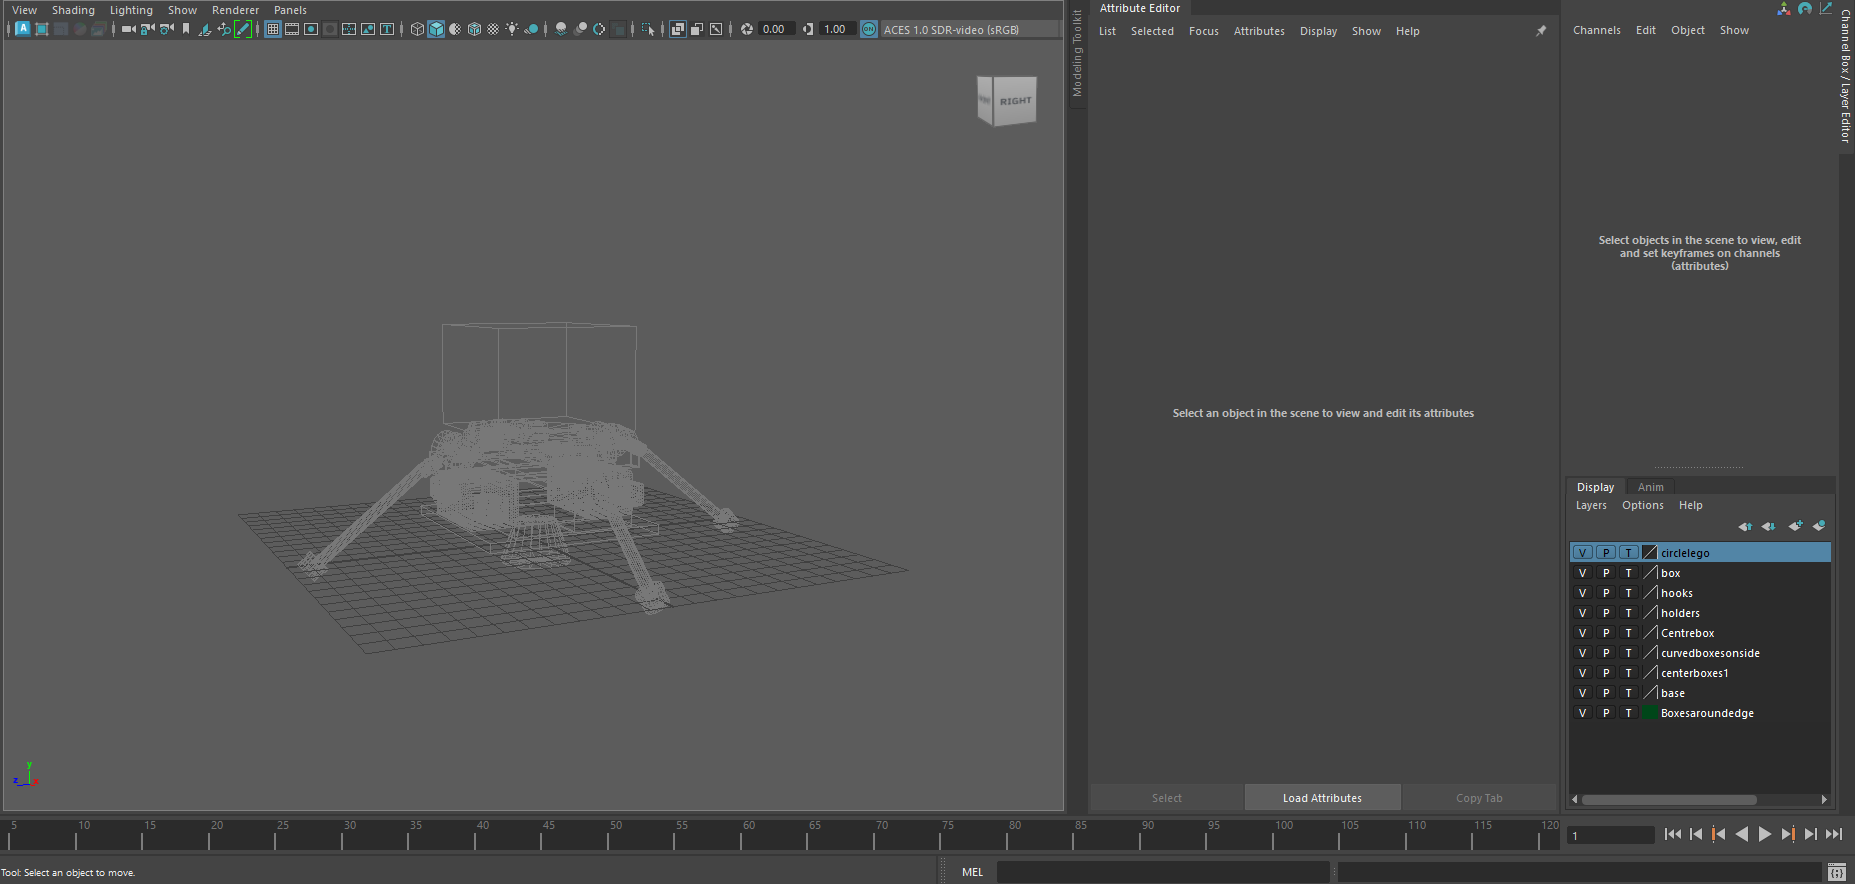The image size is (1855, 884).
Task: Switch to the Anim layer tab
Action: tap(1650, 487)
